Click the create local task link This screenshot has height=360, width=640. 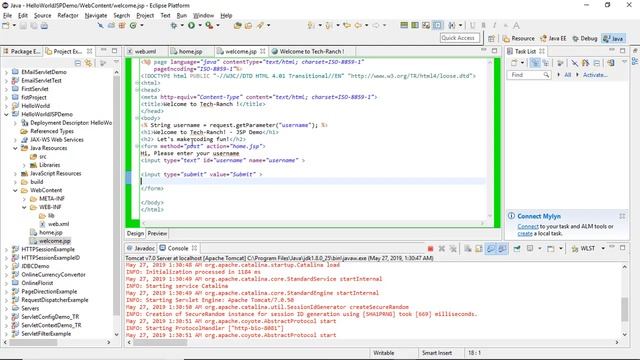[525, 234]
